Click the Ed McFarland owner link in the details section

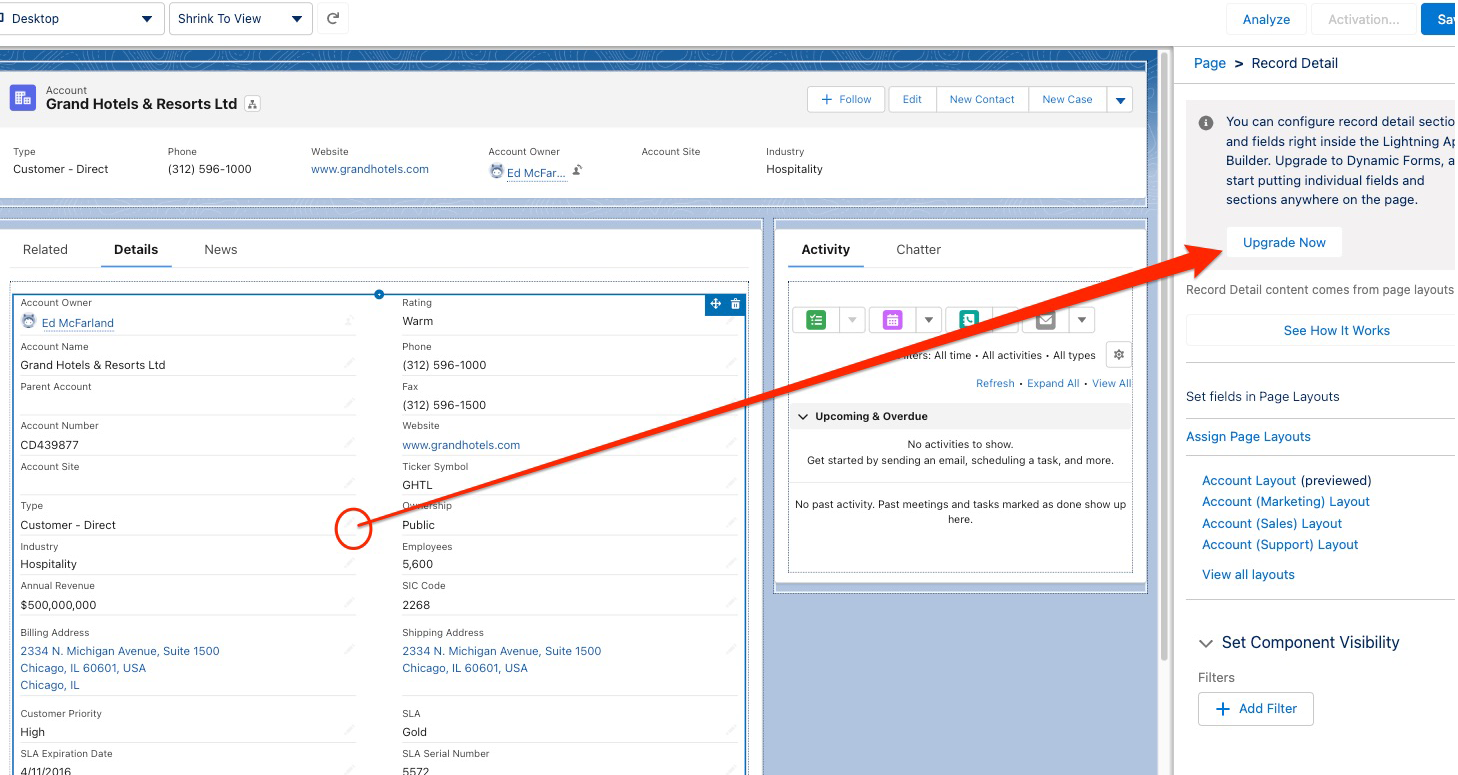pos(78,323)
